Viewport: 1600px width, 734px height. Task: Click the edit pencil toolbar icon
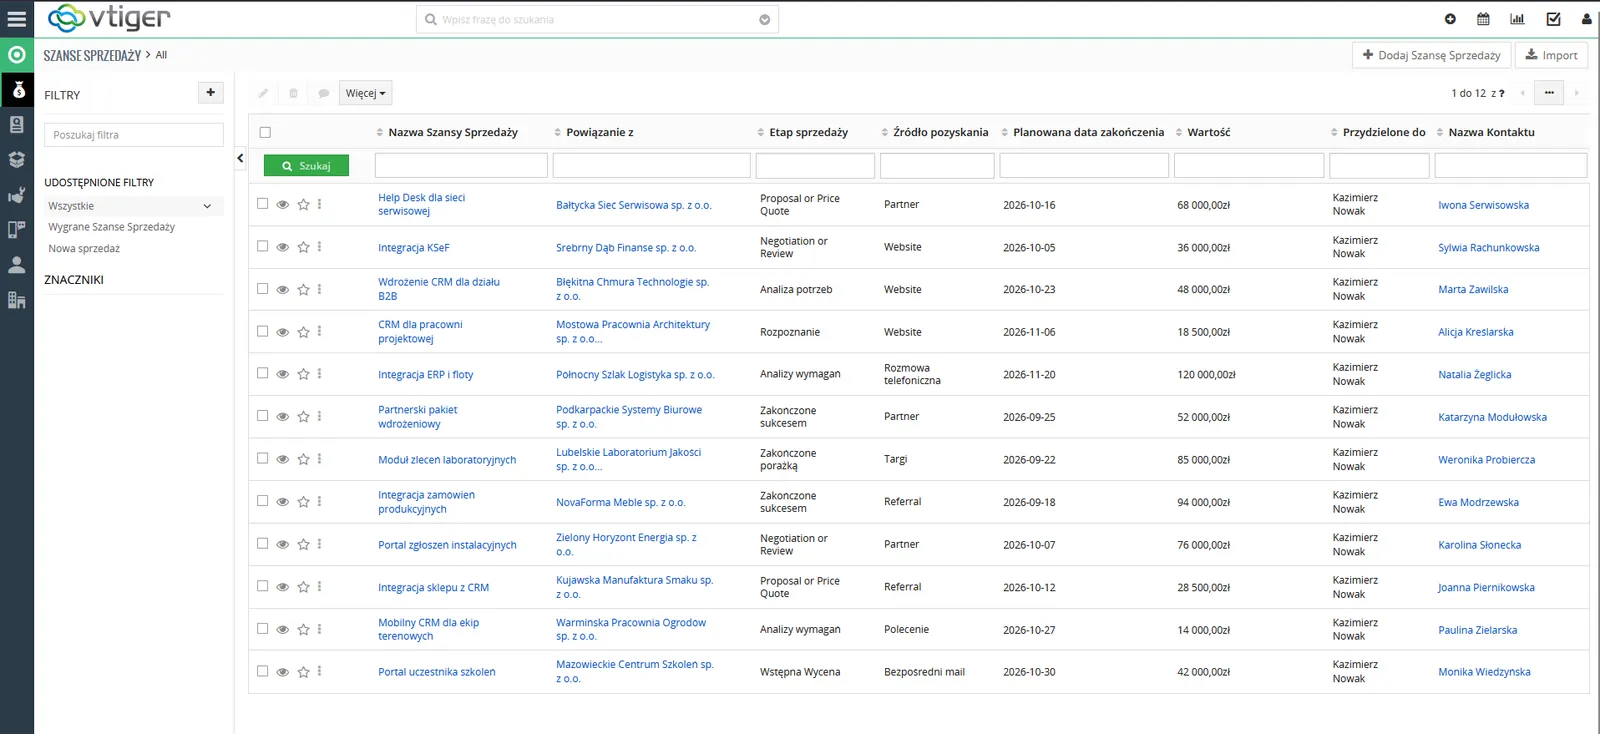[263, 93]
